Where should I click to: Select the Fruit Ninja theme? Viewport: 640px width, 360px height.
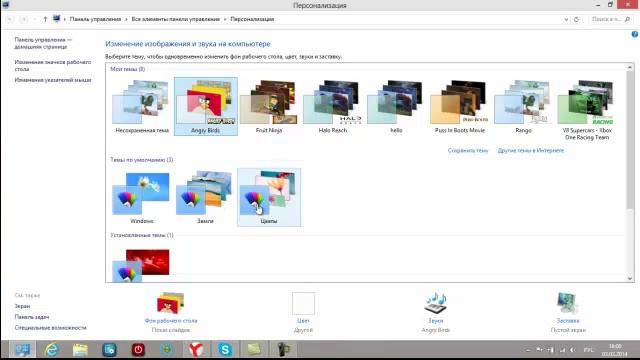point(269,106)
